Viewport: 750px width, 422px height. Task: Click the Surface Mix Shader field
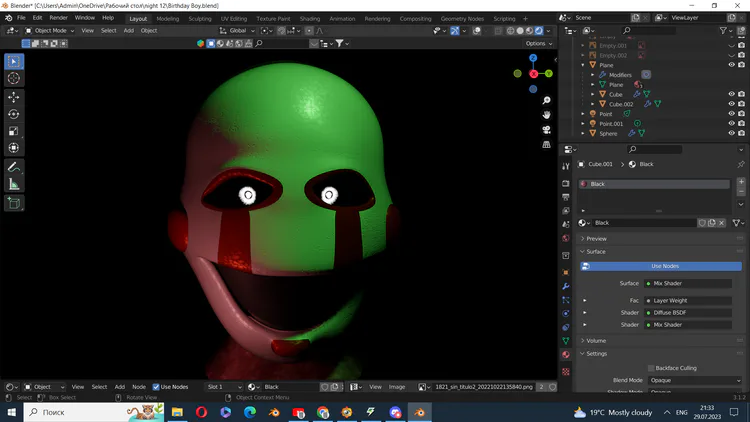click(688, 283)
